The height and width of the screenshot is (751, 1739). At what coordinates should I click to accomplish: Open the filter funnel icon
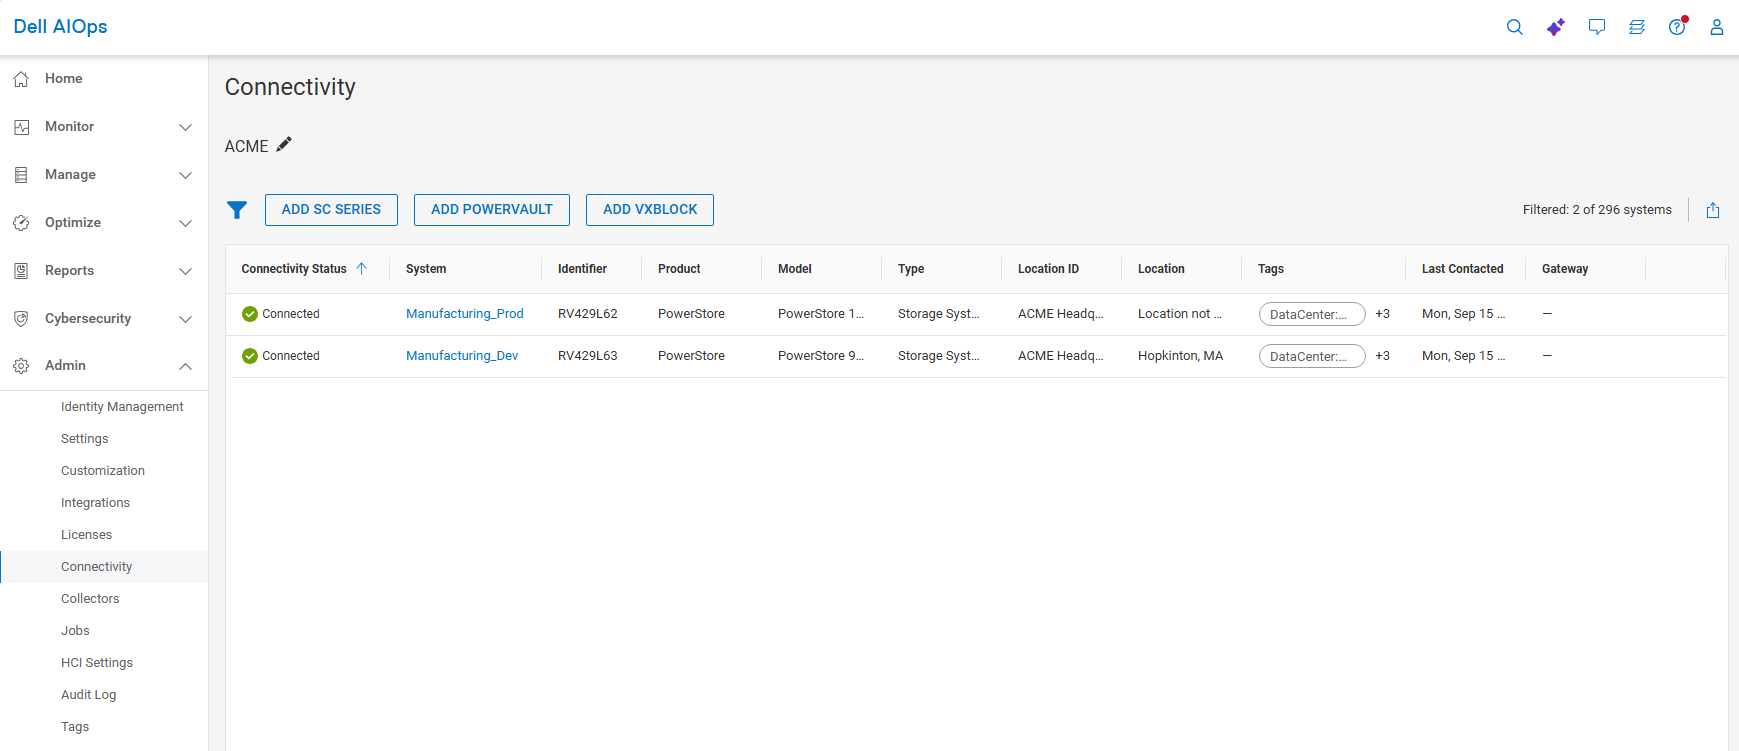point(237,210)
